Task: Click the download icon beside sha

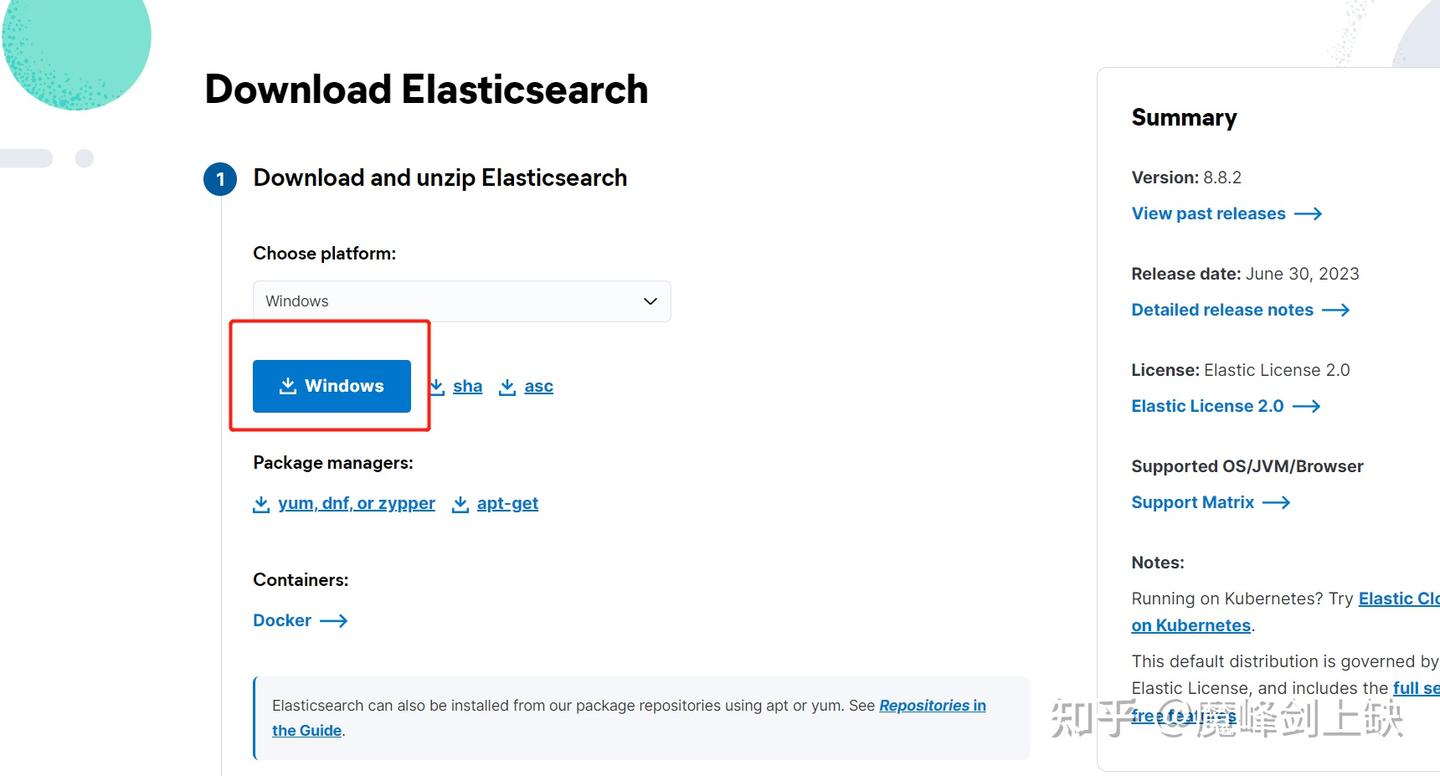Action: (x=437, y=387)
